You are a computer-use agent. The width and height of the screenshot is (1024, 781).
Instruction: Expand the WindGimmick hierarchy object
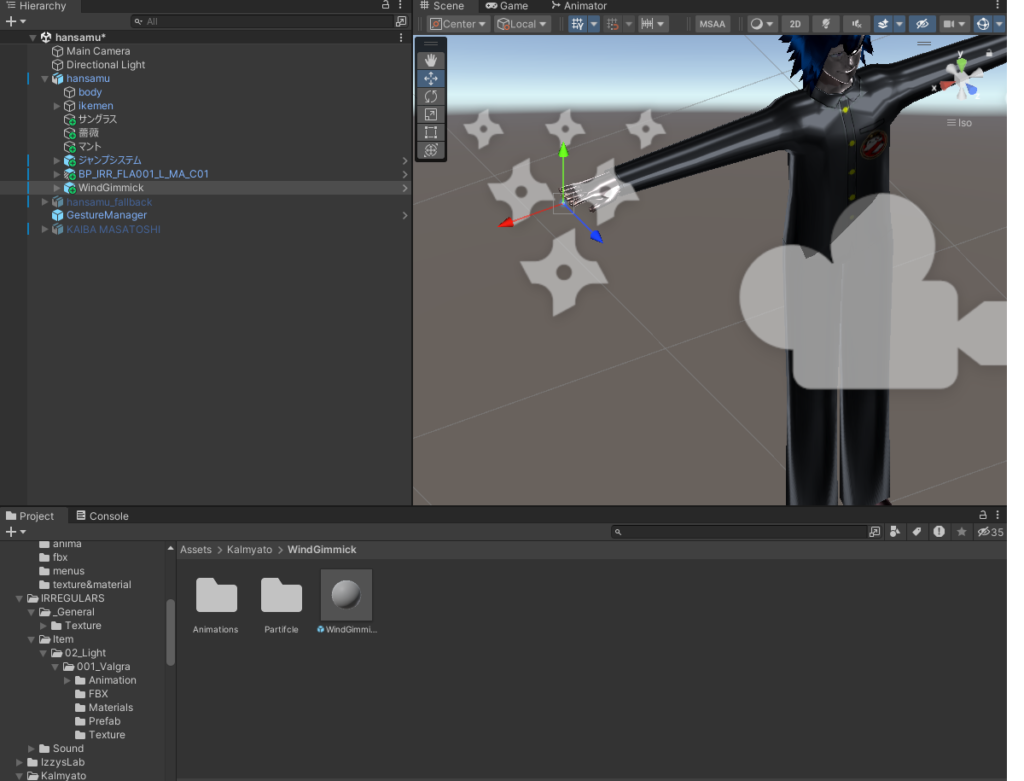click(x=57, y=188)
